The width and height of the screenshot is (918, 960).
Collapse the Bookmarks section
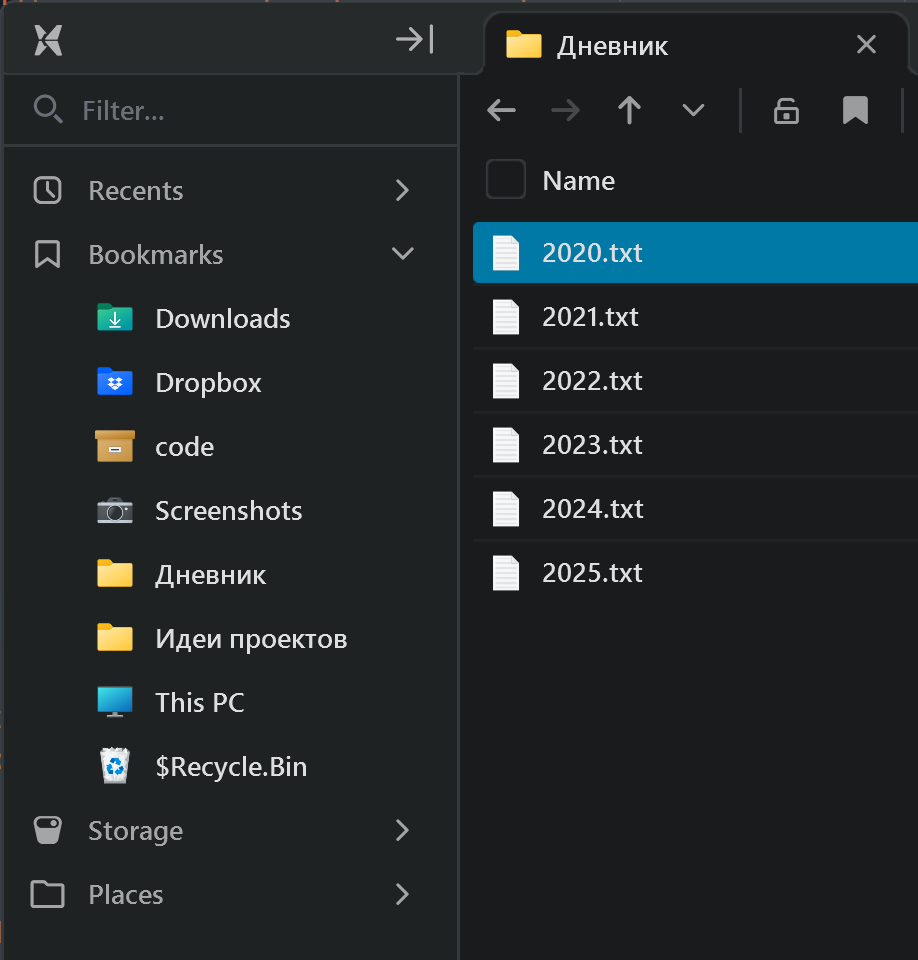point(402,255)
